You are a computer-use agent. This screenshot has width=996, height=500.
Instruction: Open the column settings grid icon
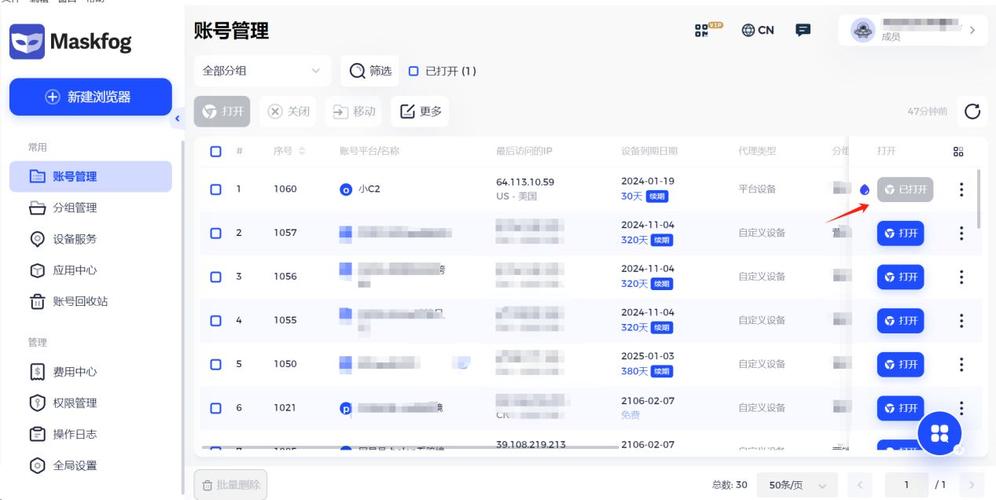[x=959, y=151]
